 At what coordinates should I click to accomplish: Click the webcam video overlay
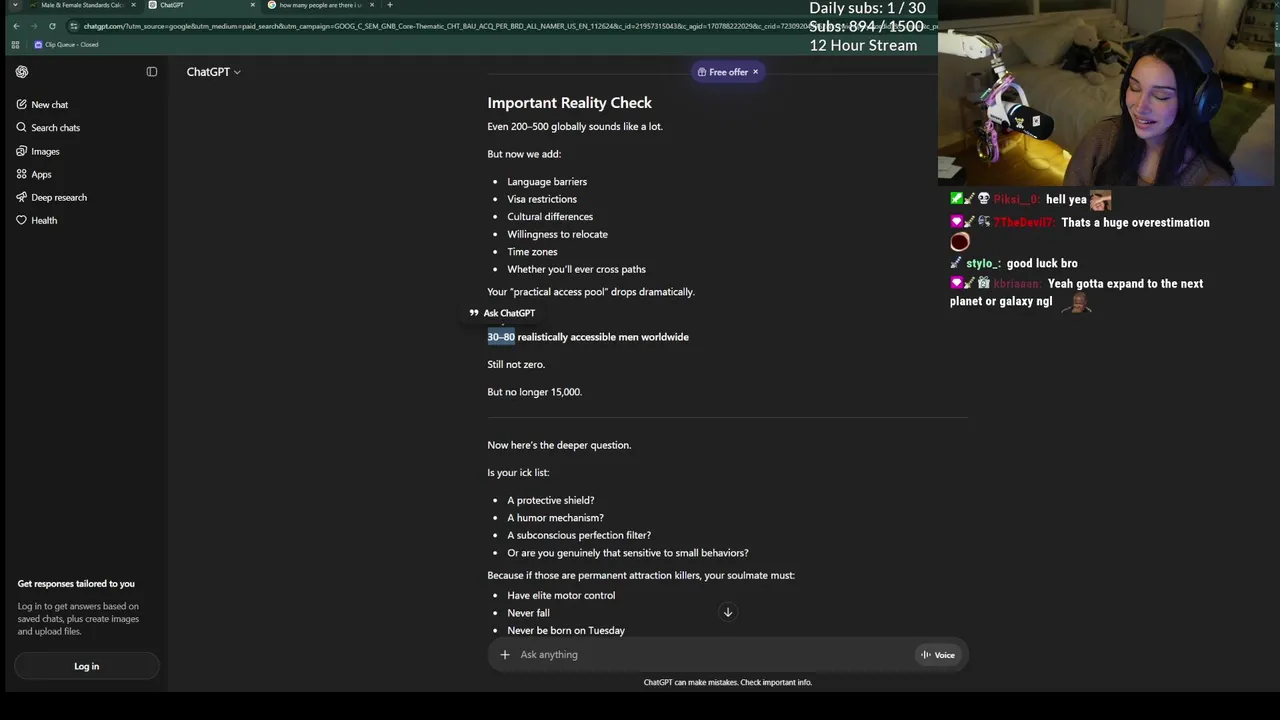pyautogui.click(x=1106, y=93)
